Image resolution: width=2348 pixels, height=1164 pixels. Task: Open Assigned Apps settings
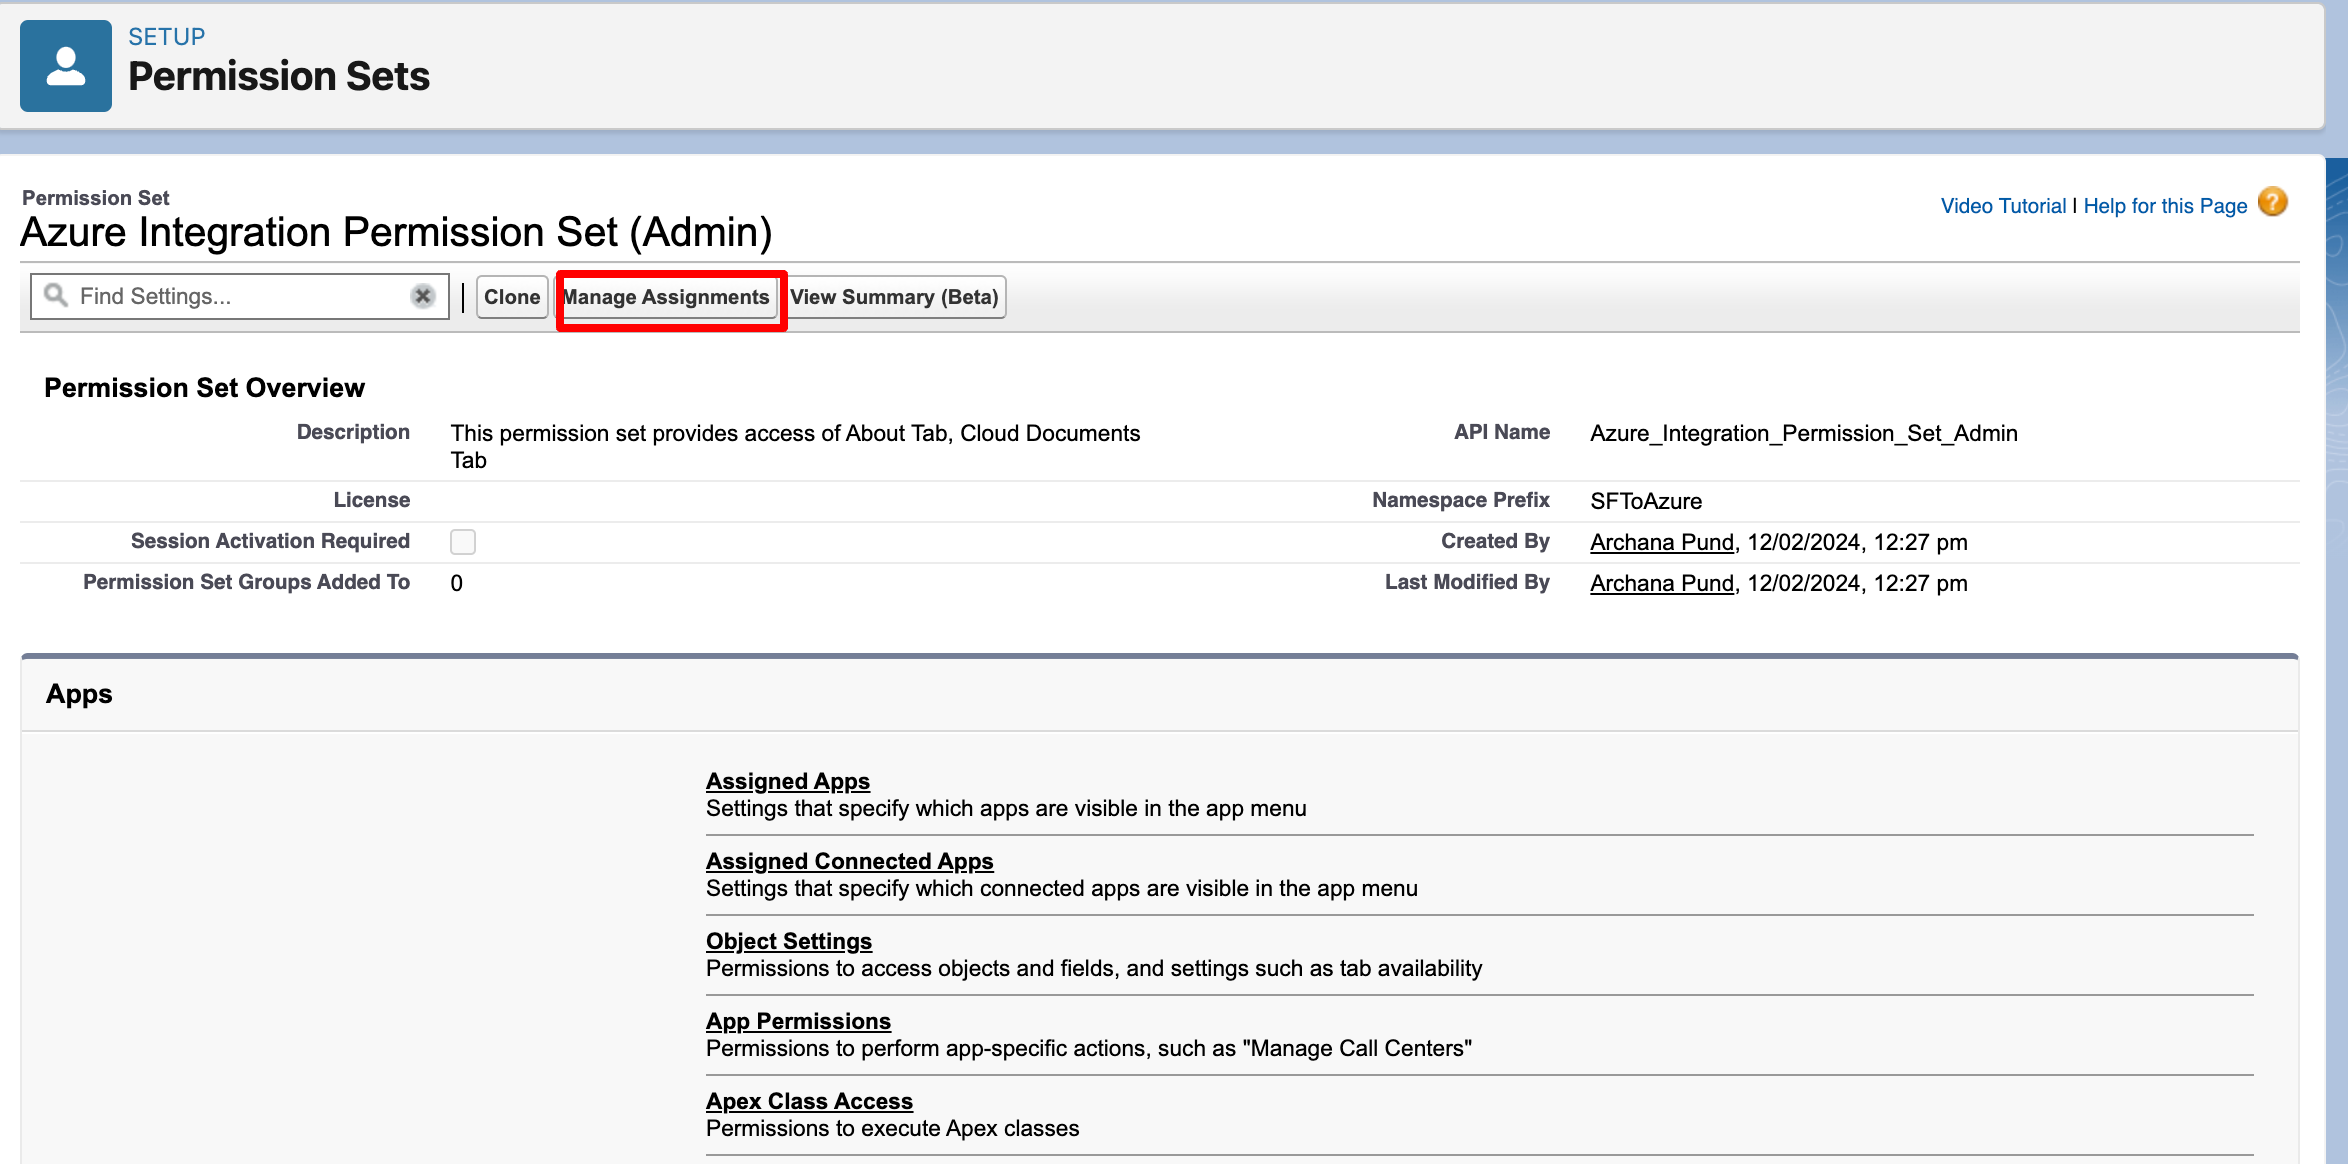click(788, 781)
